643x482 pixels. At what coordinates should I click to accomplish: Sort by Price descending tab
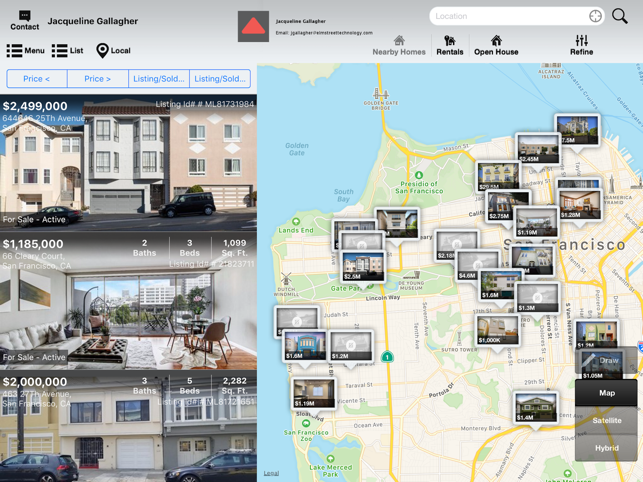[98, 79]
